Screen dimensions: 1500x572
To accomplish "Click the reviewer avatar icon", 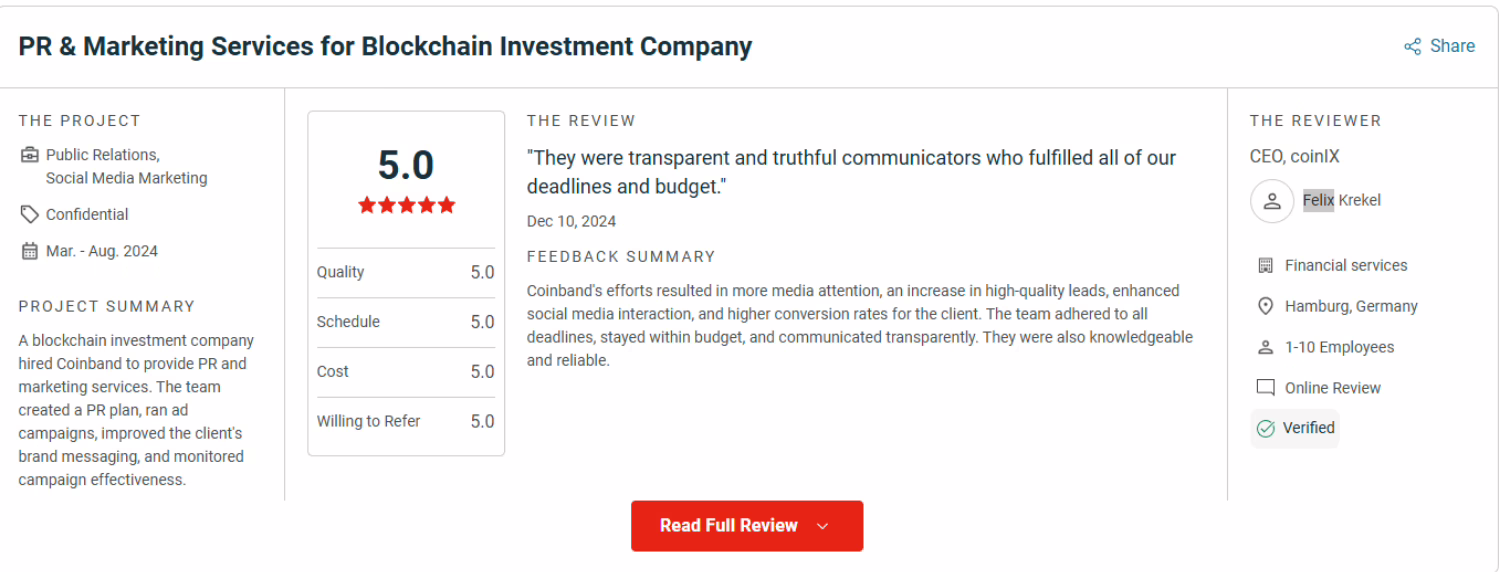I will [1272, 201].
